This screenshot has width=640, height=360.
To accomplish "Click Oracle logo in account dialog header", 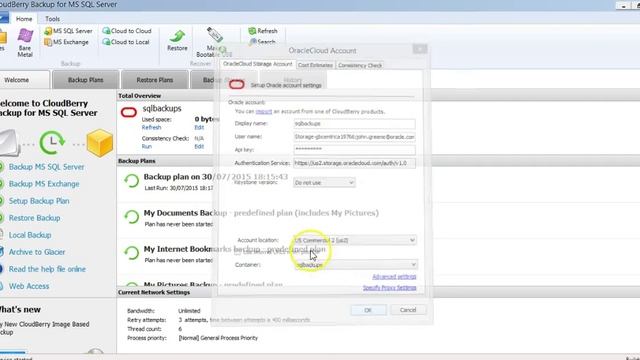I will 237,84.
